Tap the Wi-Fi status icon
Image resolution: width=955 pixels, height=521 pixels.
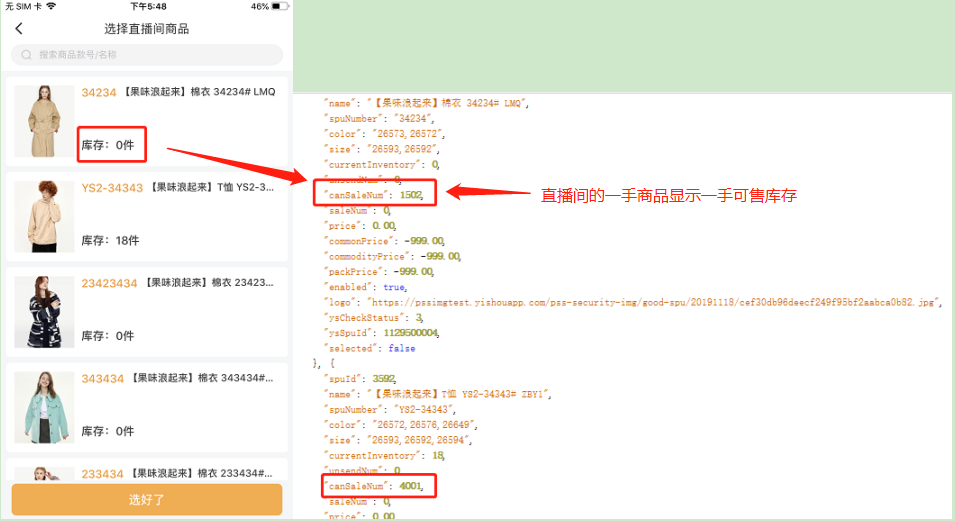tap(51, 6)
